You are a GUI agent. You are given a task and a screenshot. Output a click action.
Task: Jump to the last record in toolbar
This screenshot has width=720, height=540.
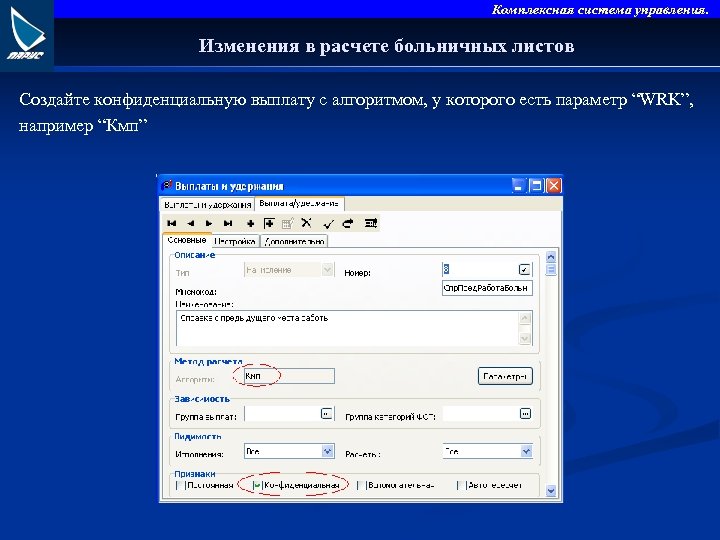coord(228,224)
